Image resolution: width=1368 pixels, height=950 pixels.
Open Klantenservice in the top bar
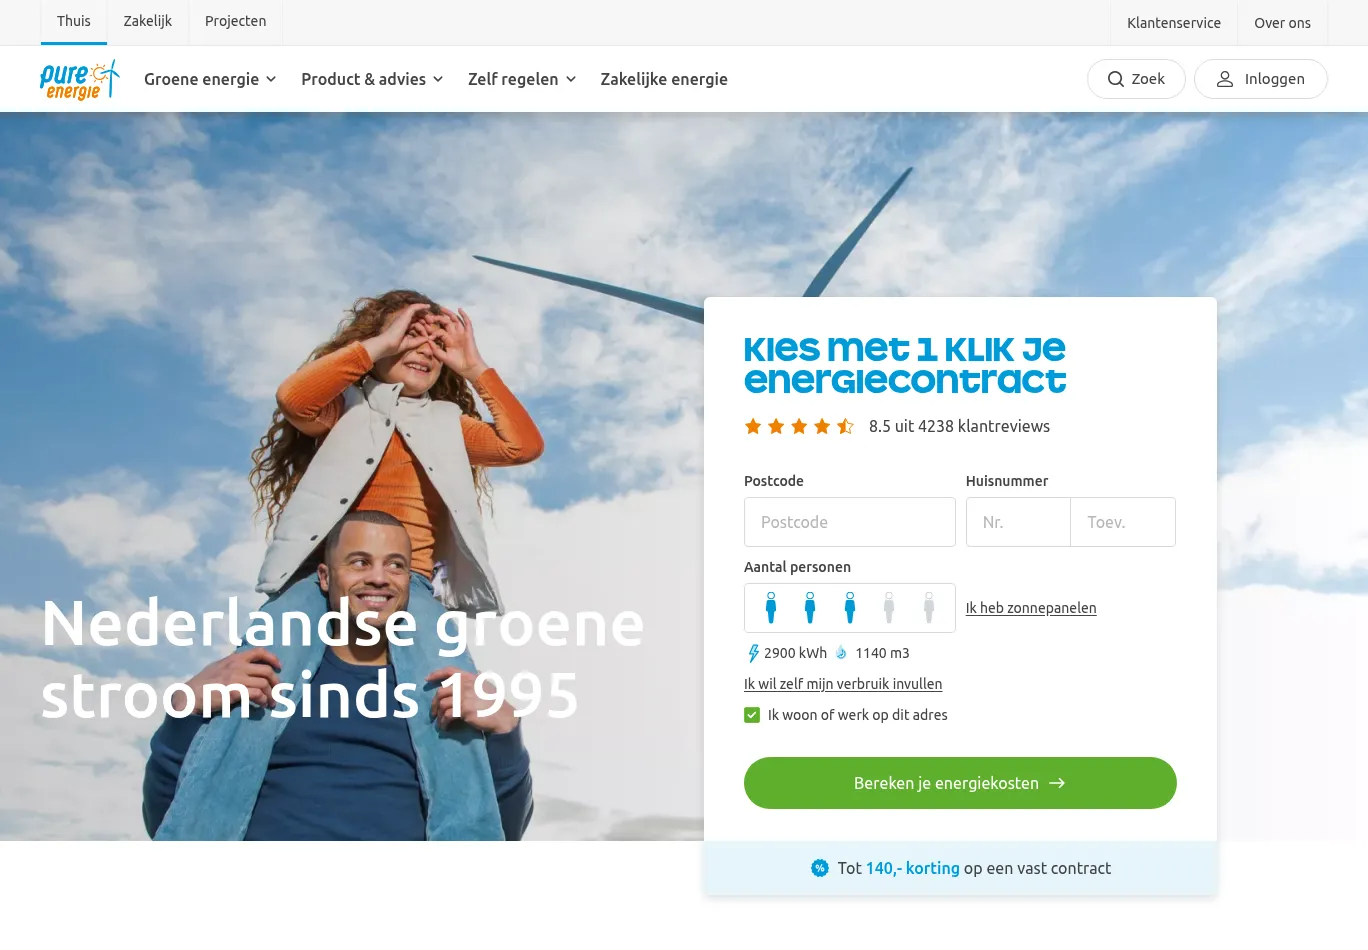(1174, 23)
